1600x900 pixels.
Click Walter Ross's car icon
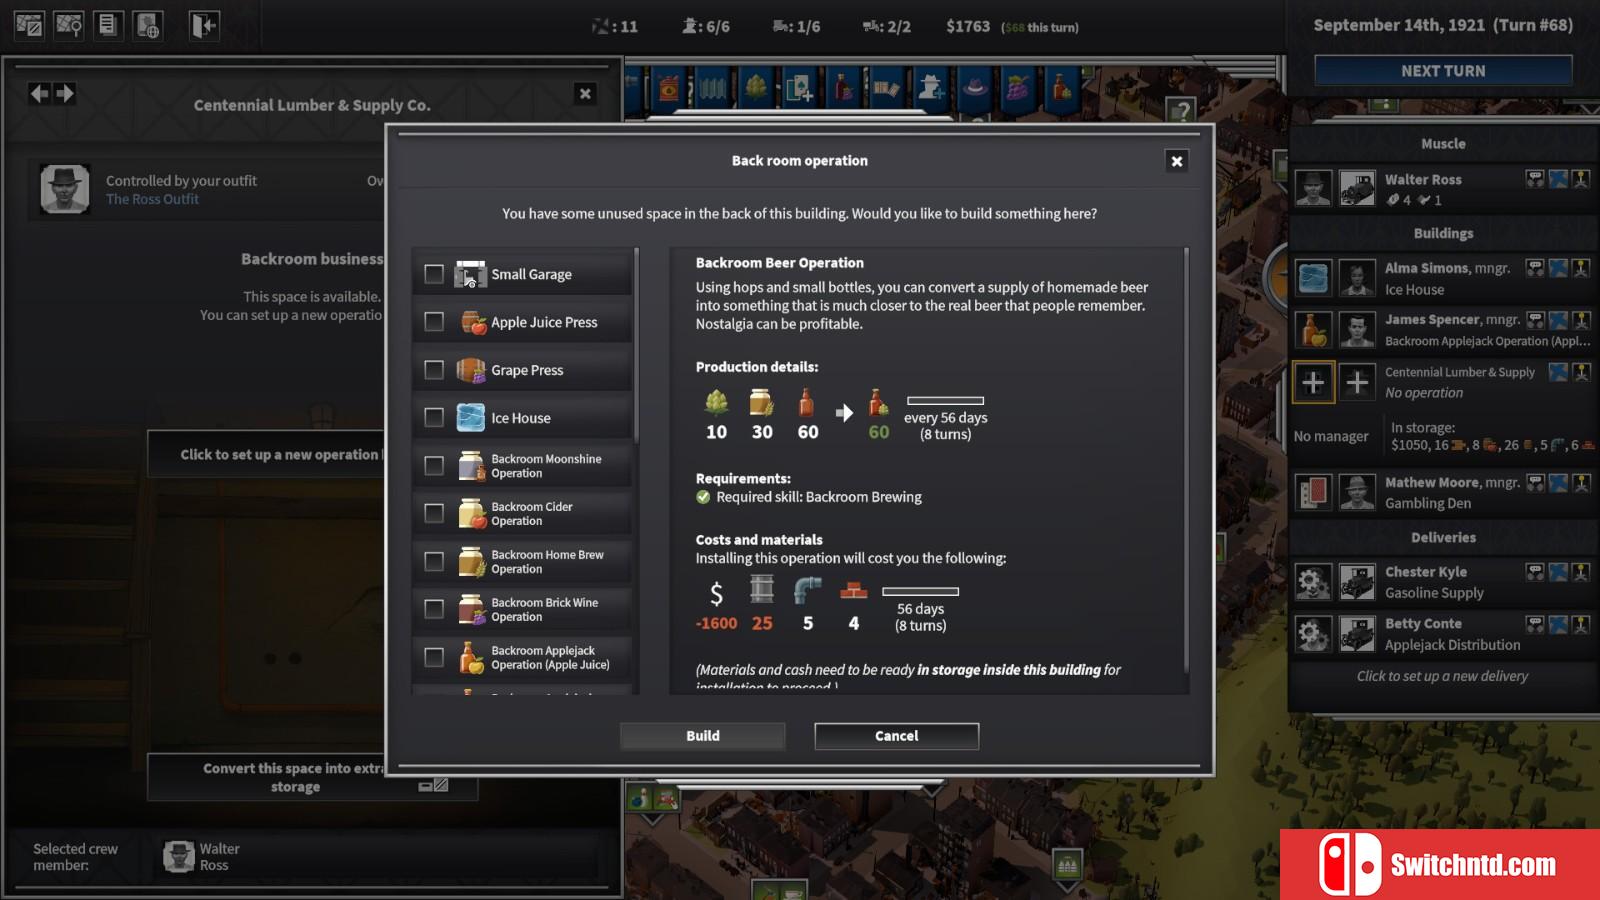1357,188
